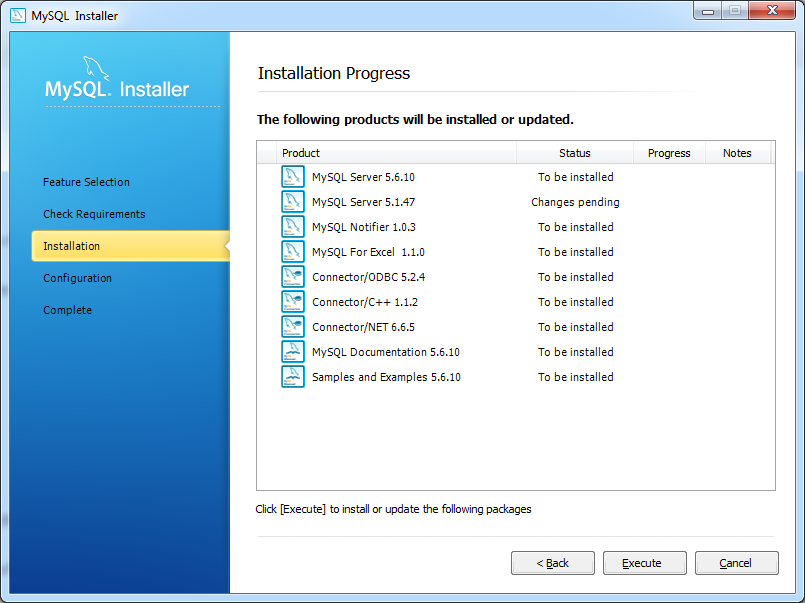Click Execute to start installation
Image resolution: width=805 pixels, height=603 pixels.
(x=645, y=563)
